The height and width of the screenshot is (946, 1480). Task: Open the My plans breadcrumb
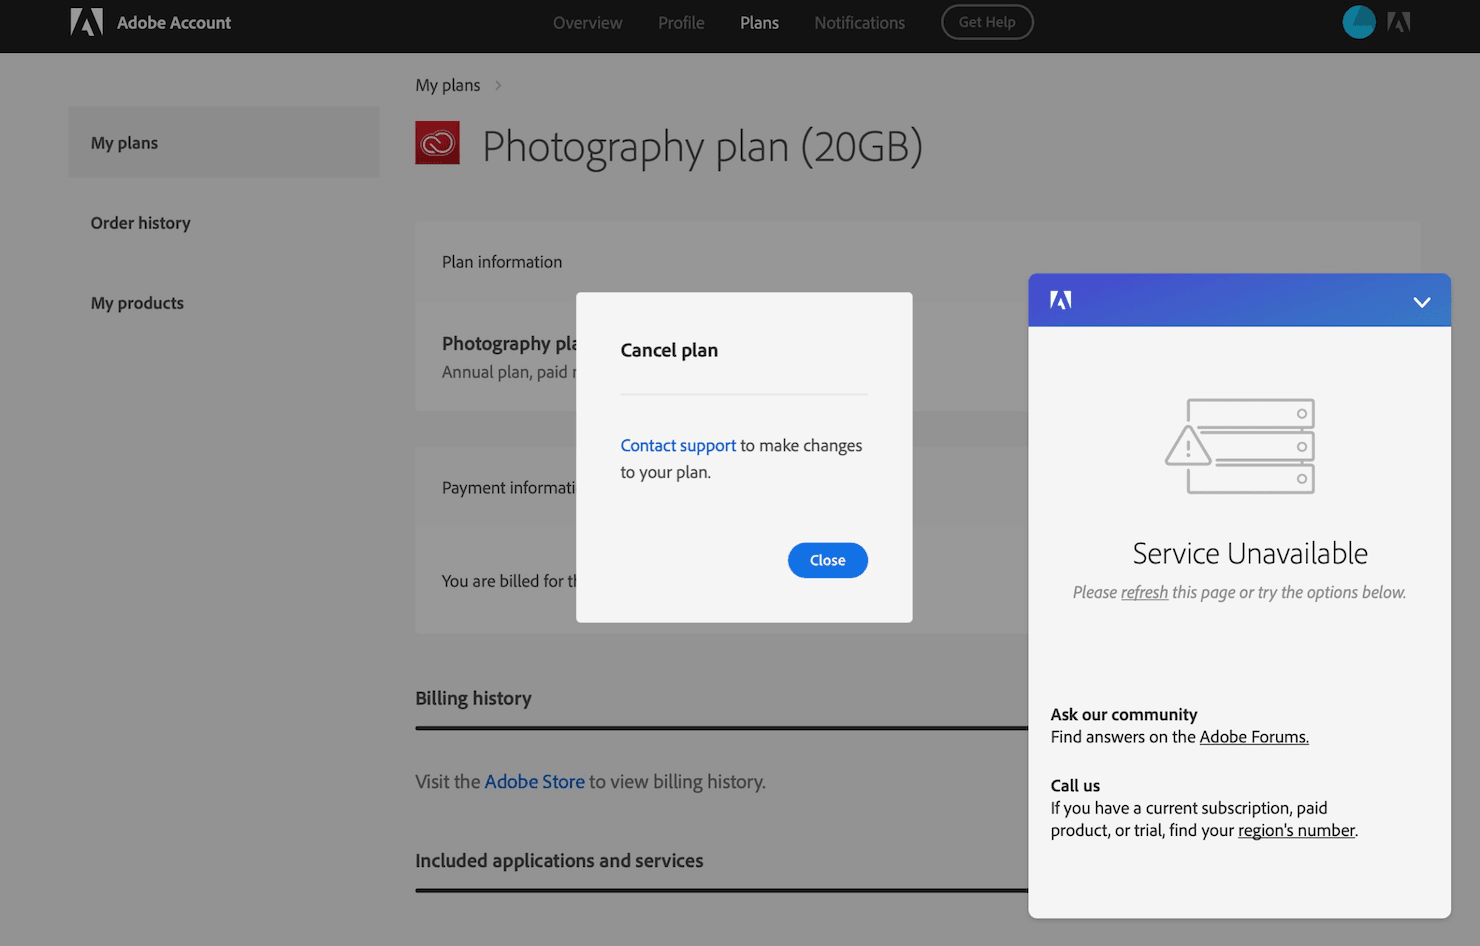click(447, 85)
